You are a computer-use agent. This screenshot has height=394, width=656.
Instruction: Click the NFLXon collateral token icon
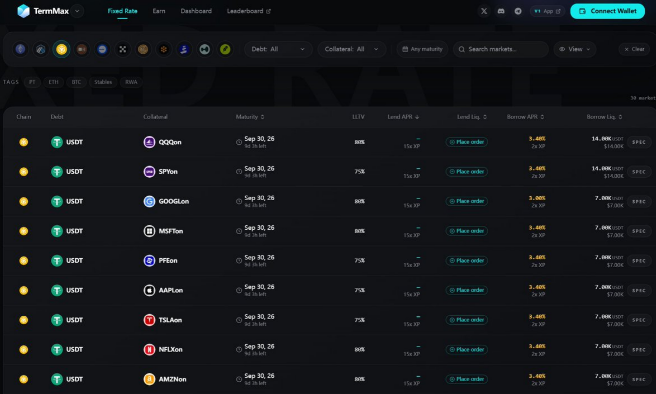[x=149, y=349]
